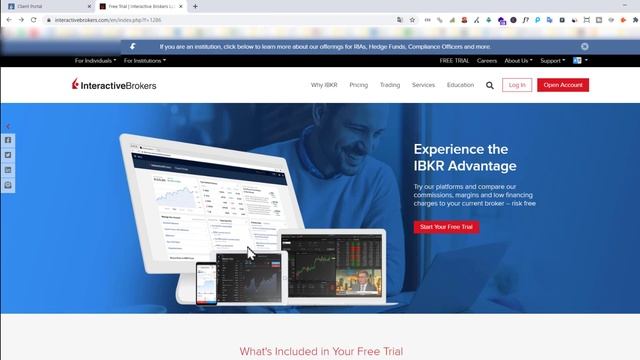Viewport: 640px width, 360px height.
Task: Open a new browser tab with plus
Action: point(195,6)
